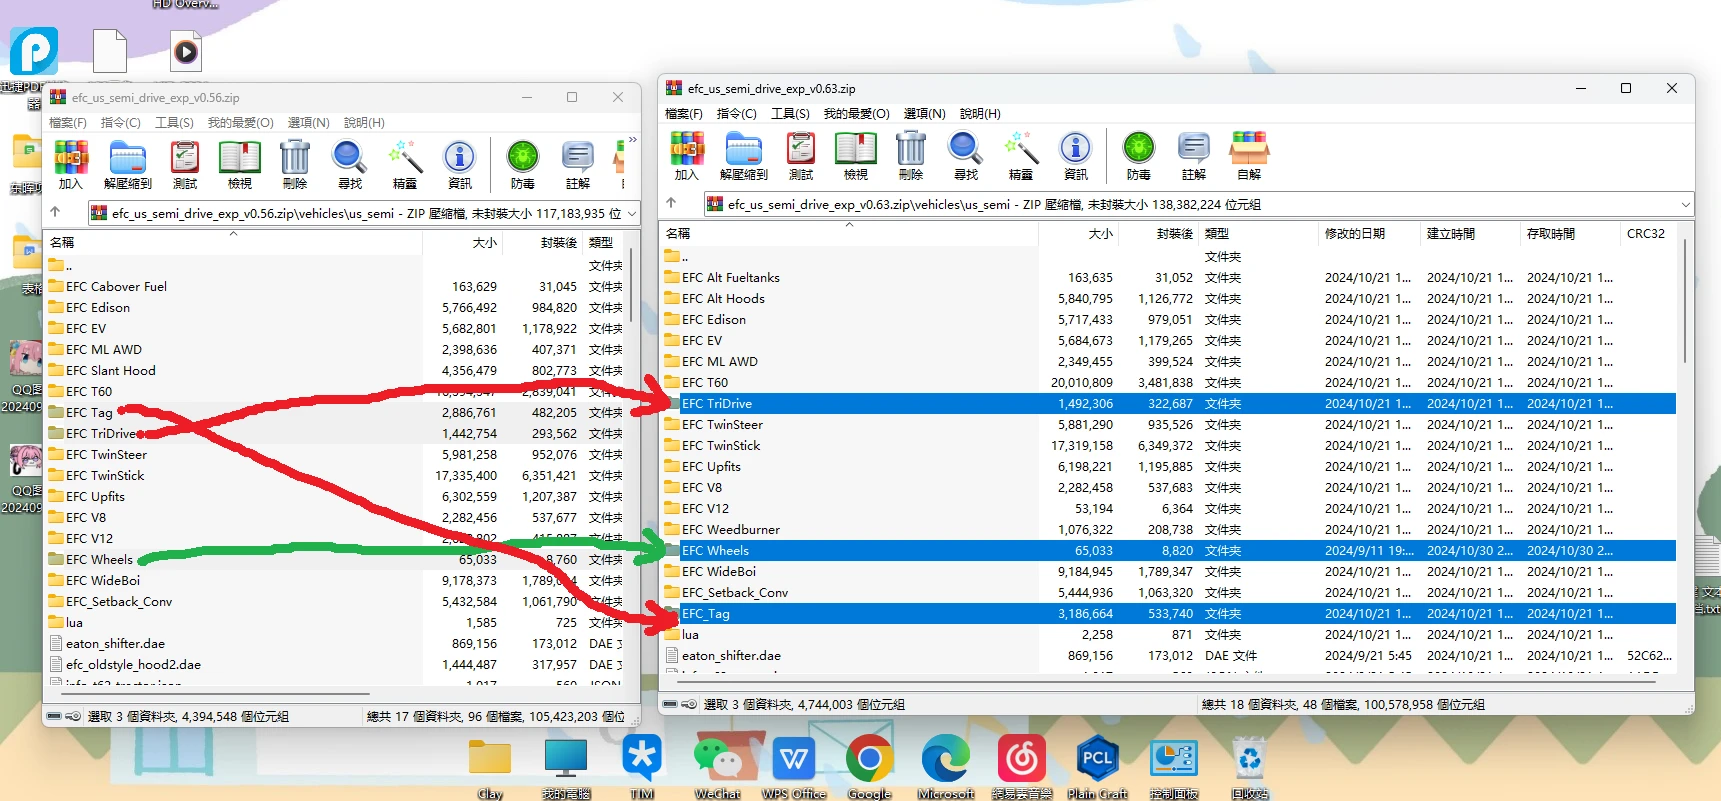Click the 加入 (Add) icon in v0.56 window

pyautogui.click(x=70, y=165)
